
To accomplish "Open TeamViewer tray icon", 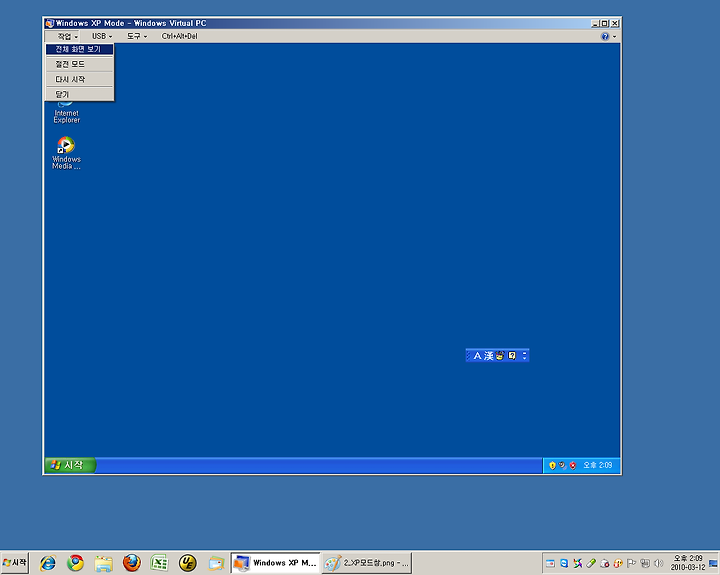I will point(564,563).
